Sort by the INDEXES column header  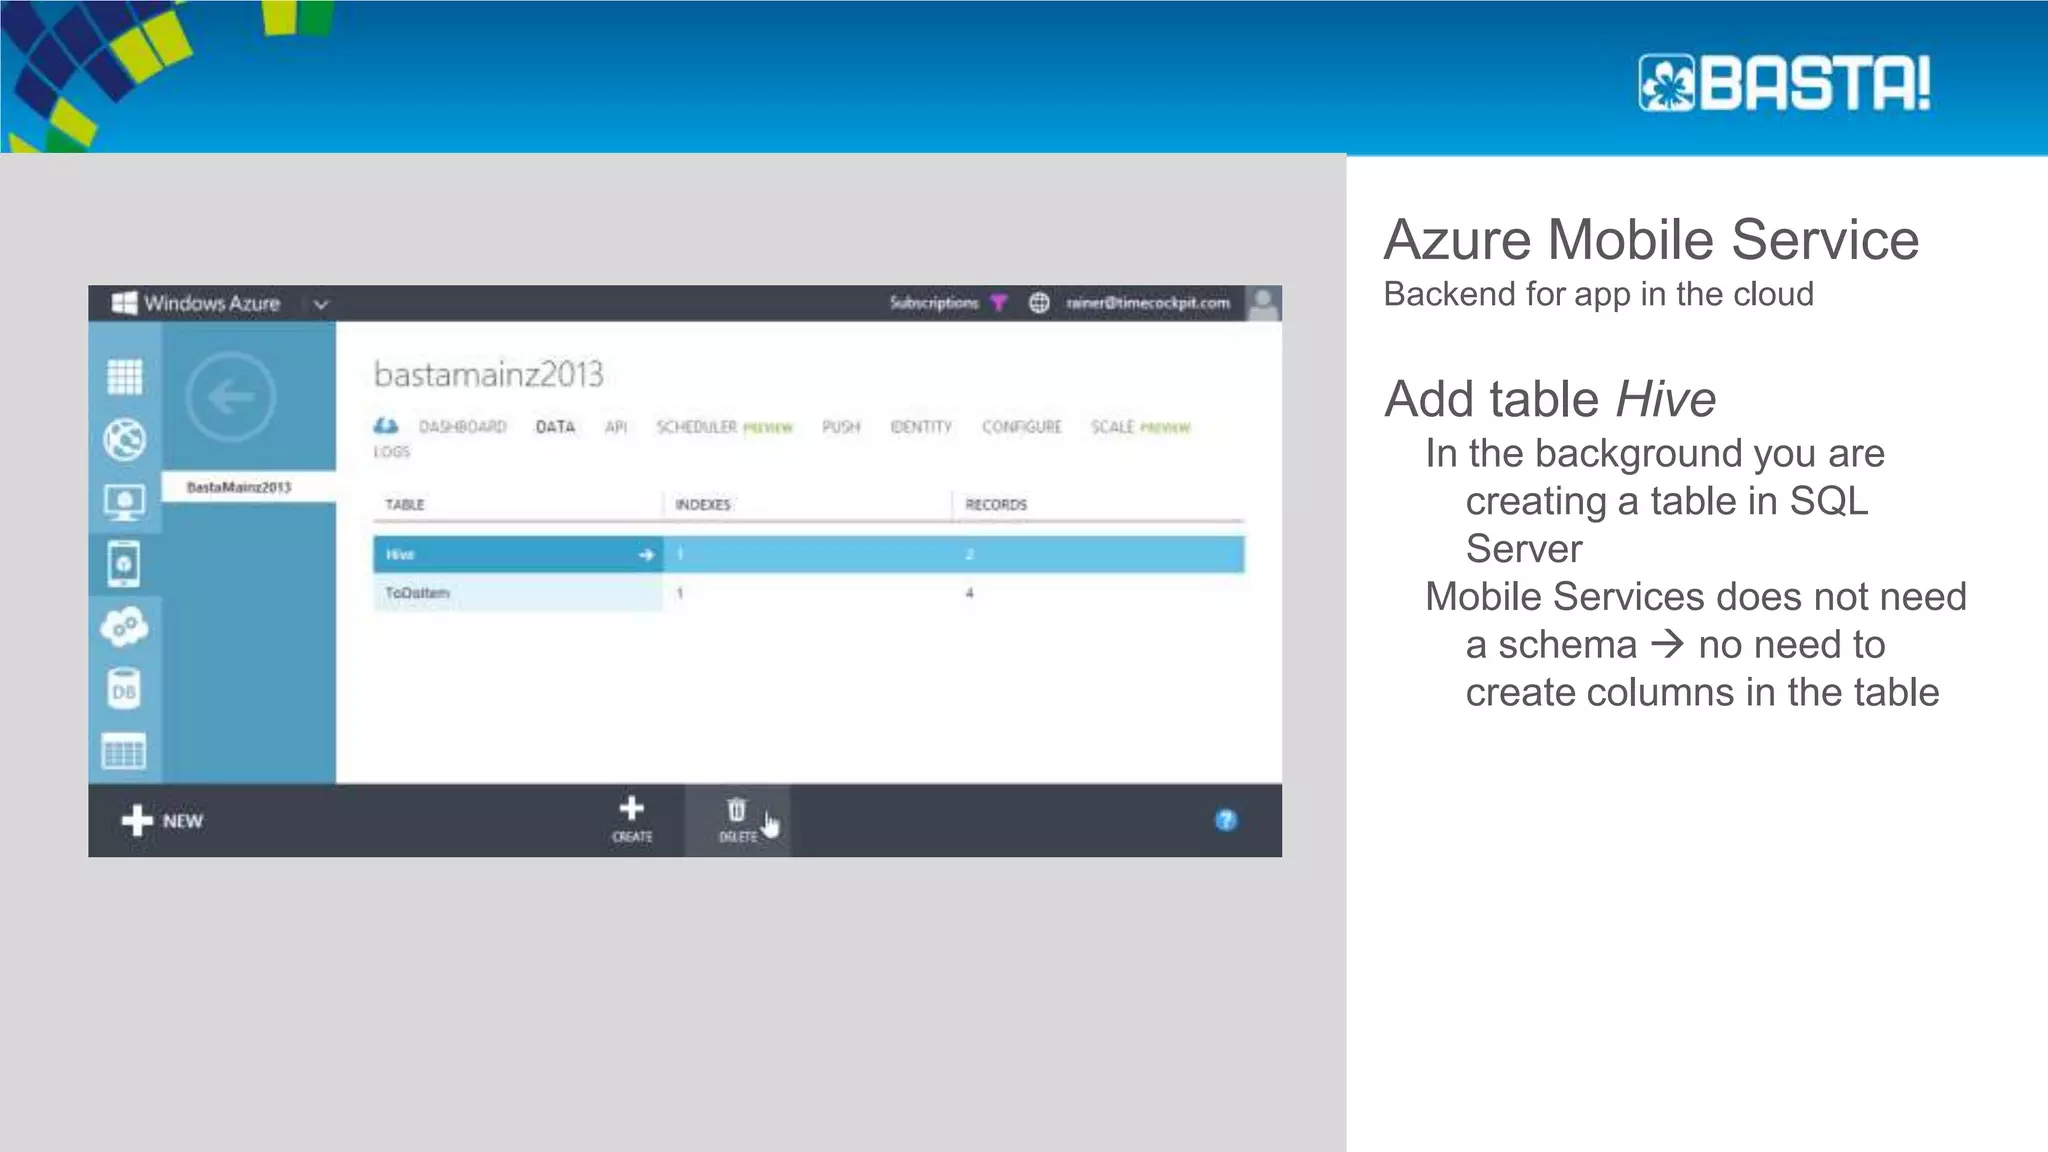click(703, 505)
